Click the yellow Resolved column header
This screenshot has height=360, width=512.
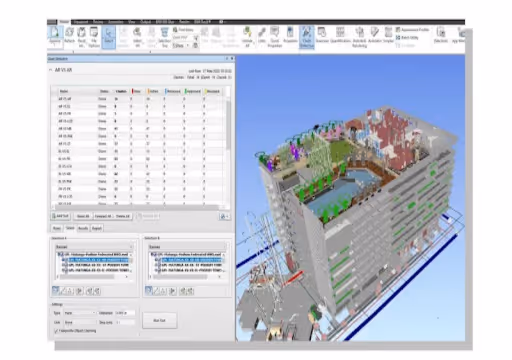click(213, 91)
